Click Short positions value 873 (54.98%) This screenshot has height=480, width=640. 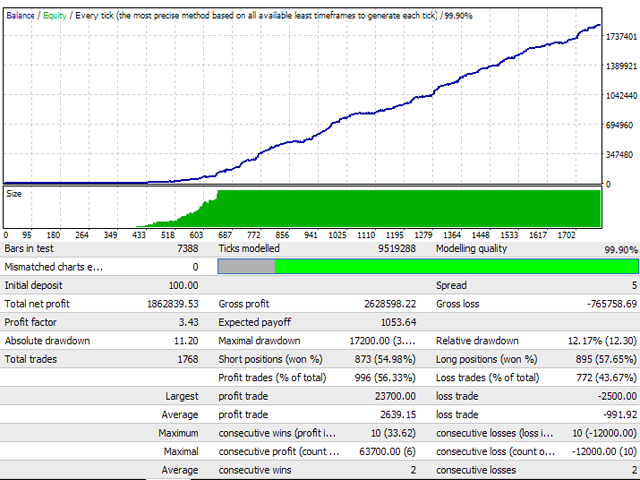coord(385,359)
